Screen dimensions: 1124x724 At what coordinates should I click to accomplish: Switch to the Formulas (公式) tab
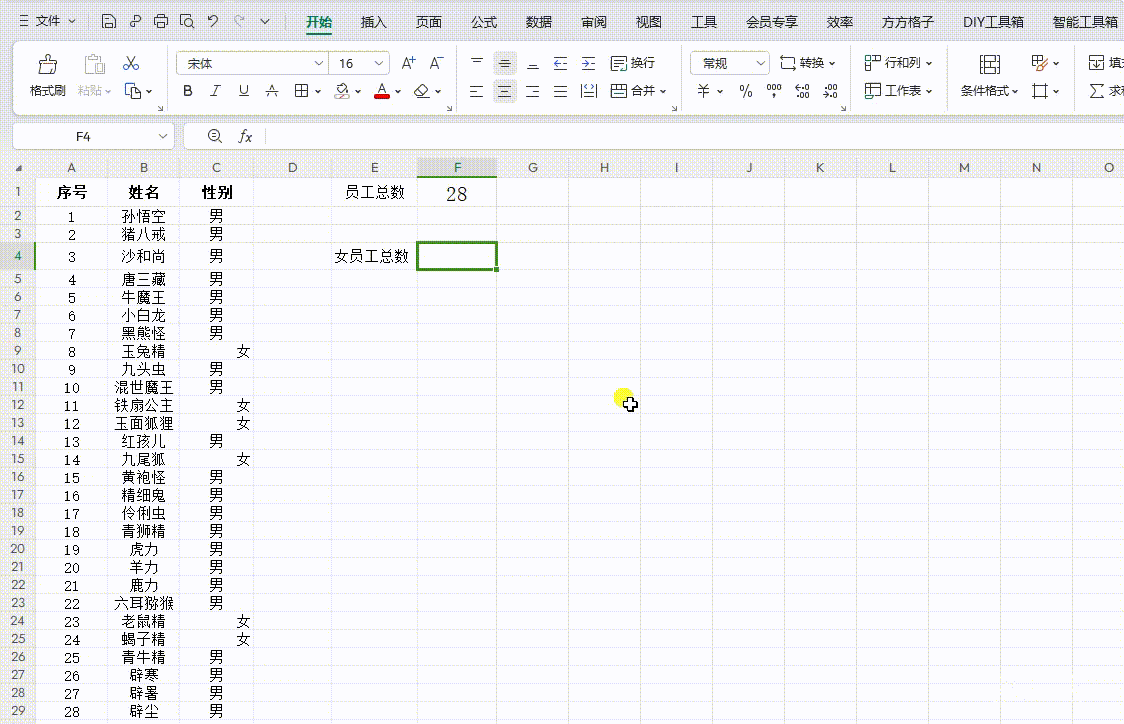click(484, 22)
